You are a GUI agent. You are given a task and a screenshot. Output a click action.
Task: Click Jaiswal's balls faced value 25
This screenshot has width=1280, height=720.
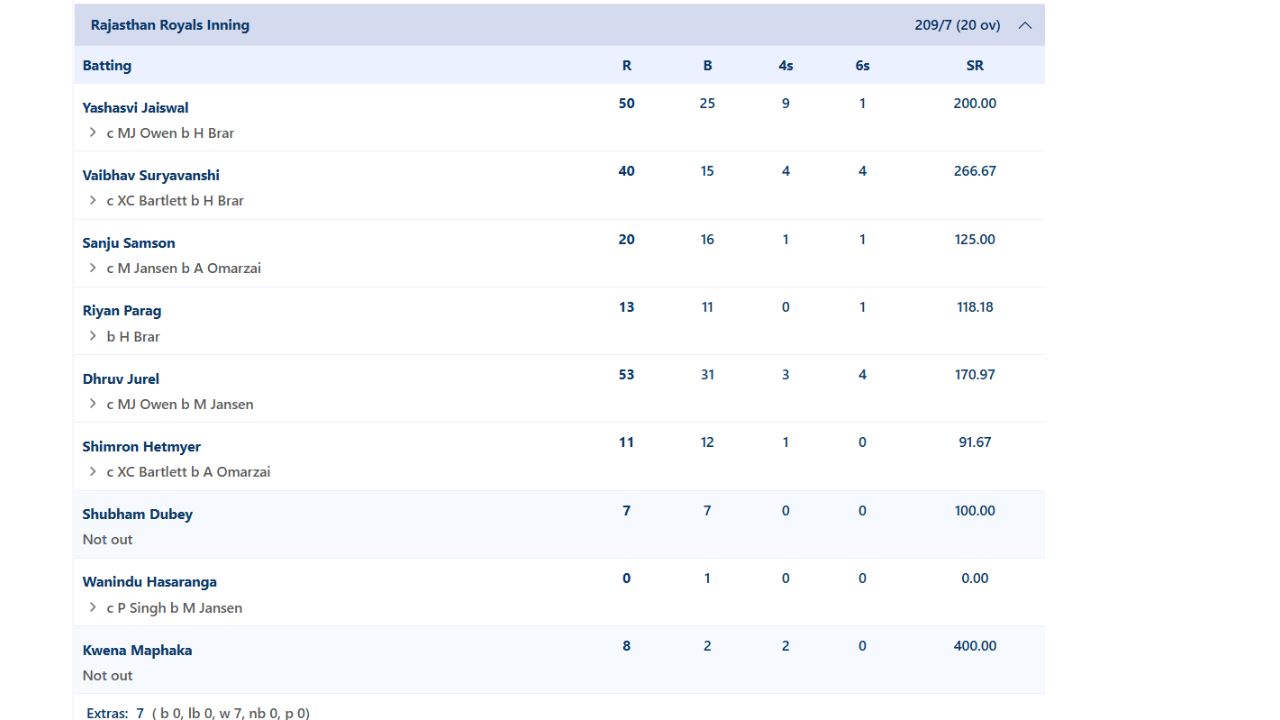click(x=707, y=103)
